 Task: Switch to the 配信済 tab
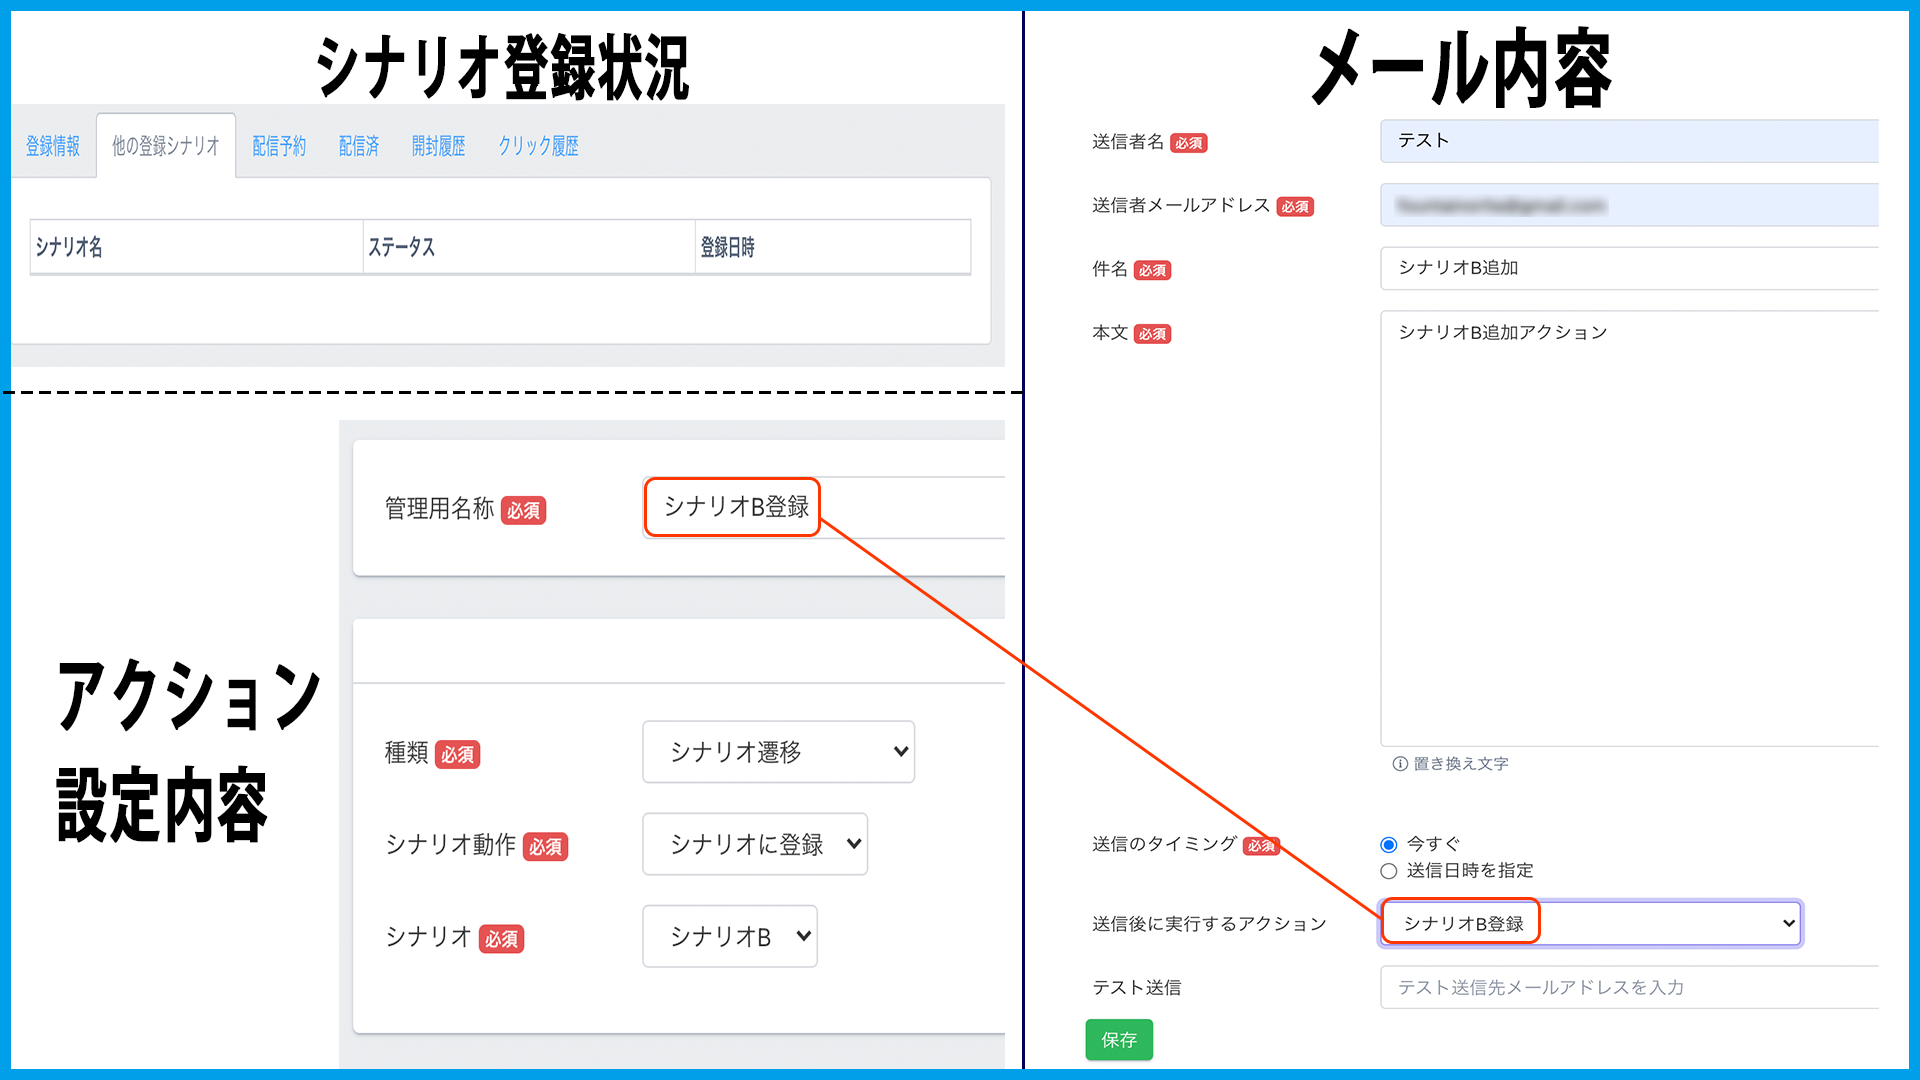click(359, 146)
